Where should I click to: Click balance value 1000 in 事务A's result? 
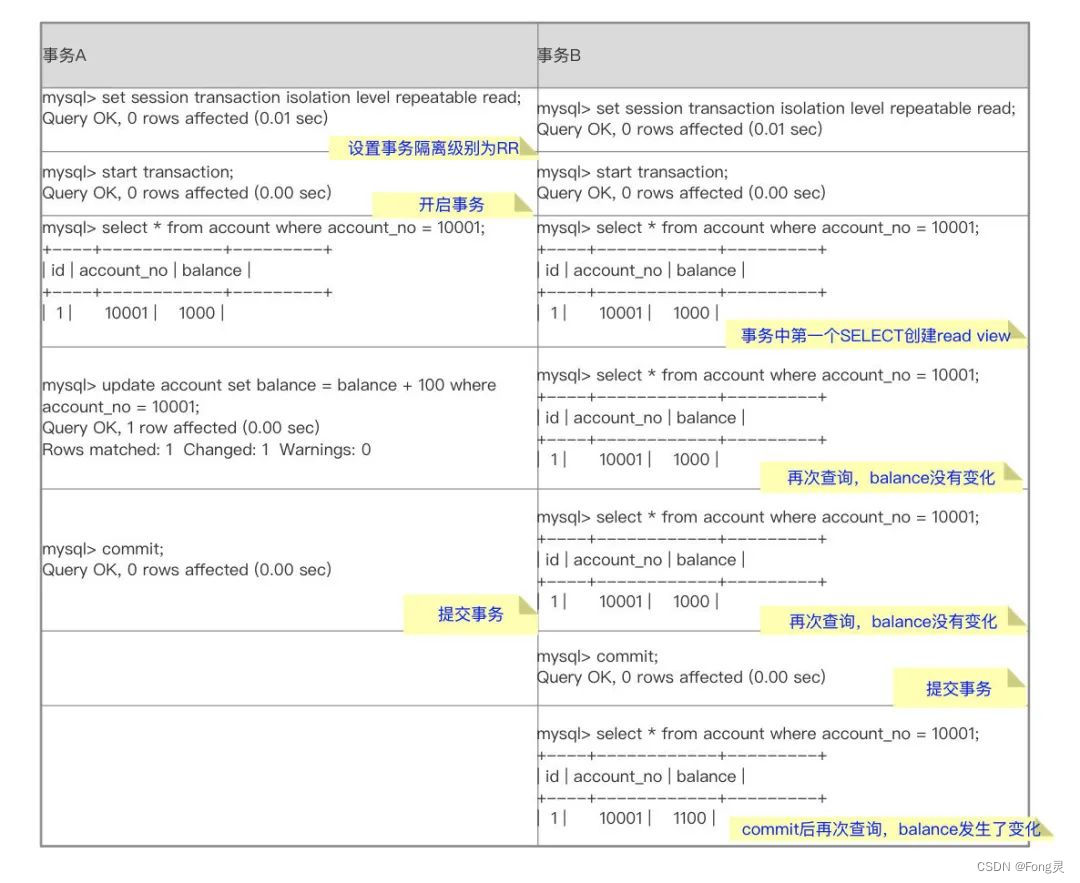(197, 313)
